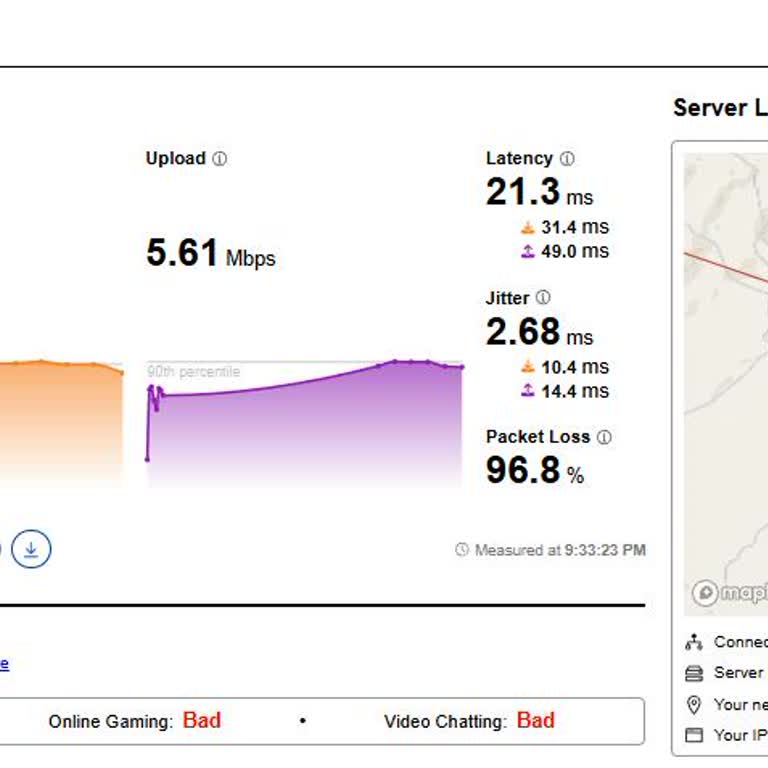Click the Mapbox logo on the map
The image size is (768, 768).
click(x=728, y=592)
